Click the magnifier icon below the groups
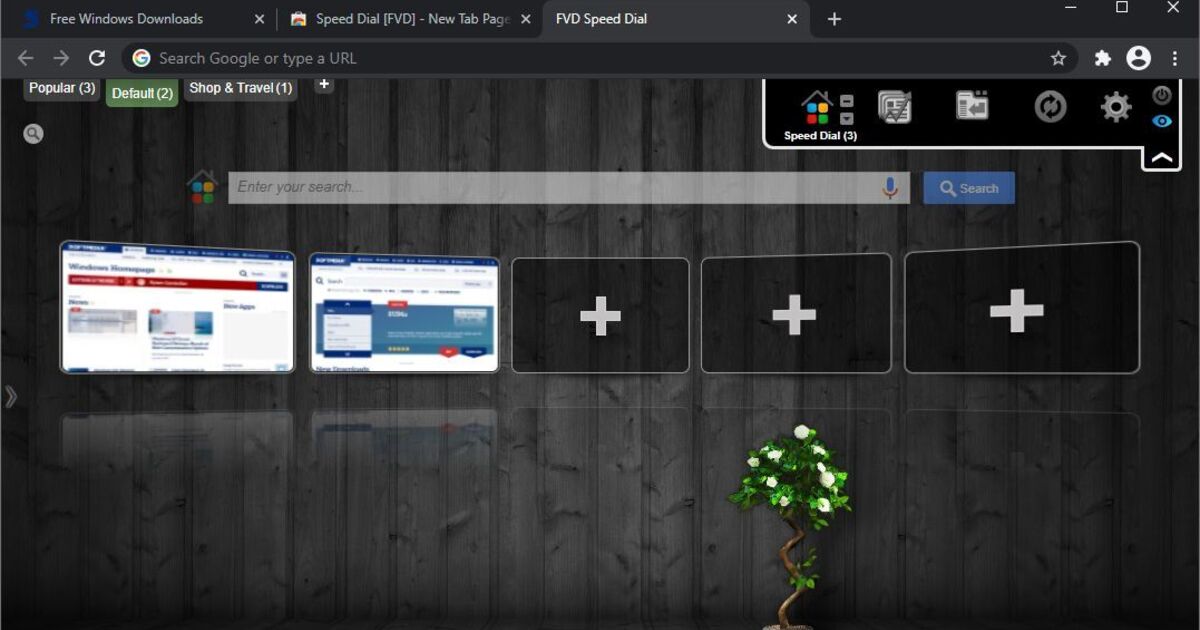The image size is (1200, 630). click(x=34, y=134)
